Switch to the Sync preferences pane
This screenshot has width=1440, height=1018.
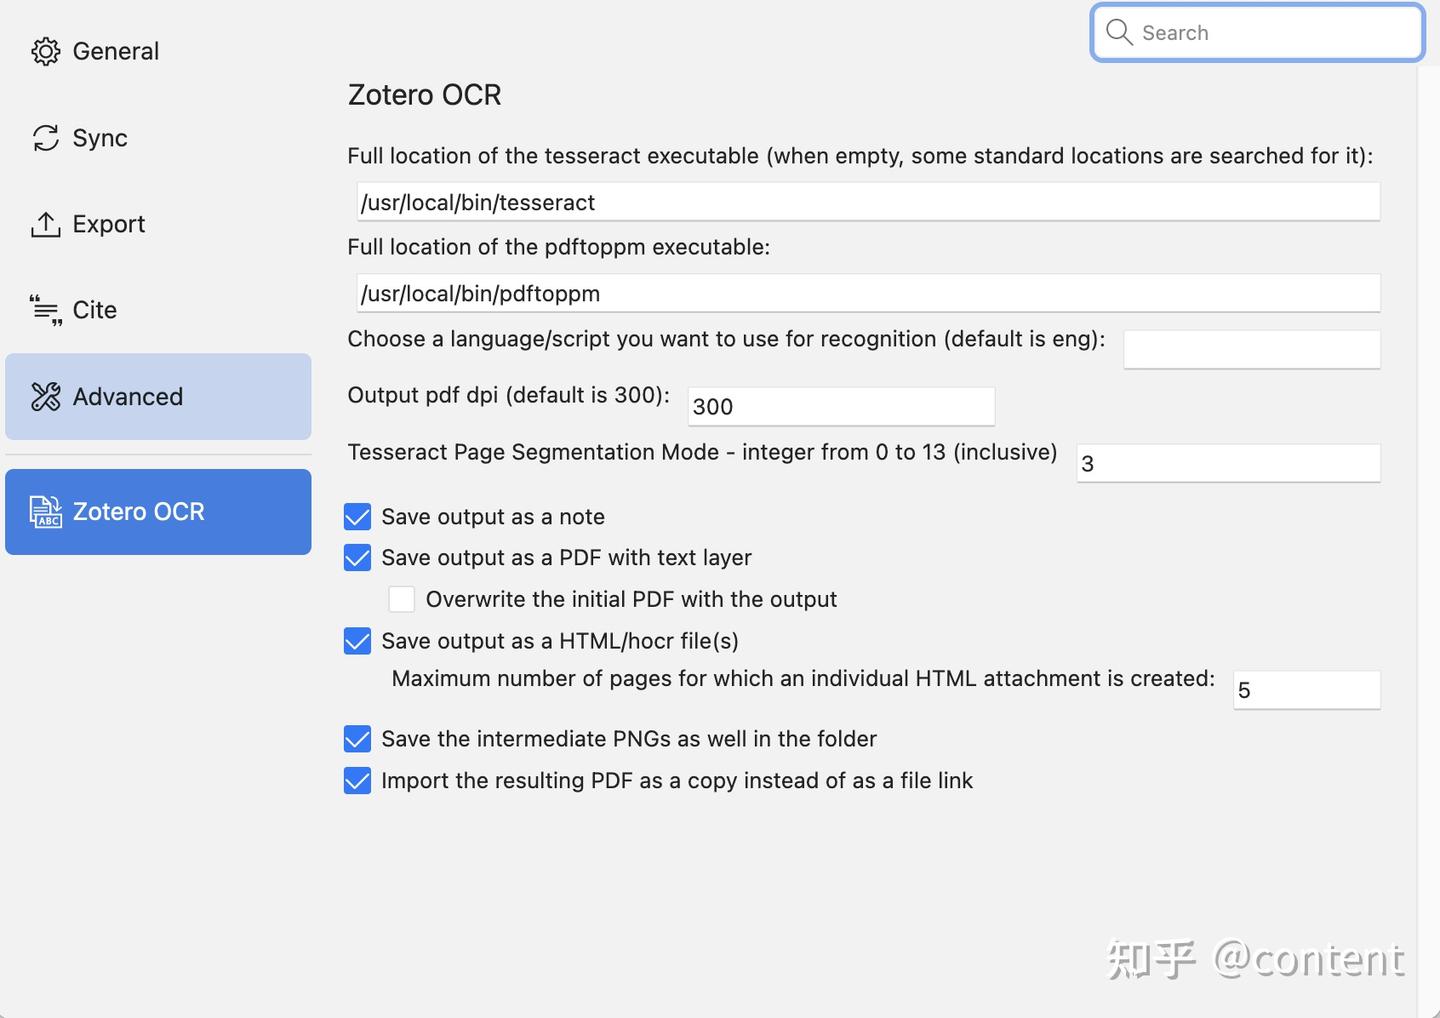point(99,138)
